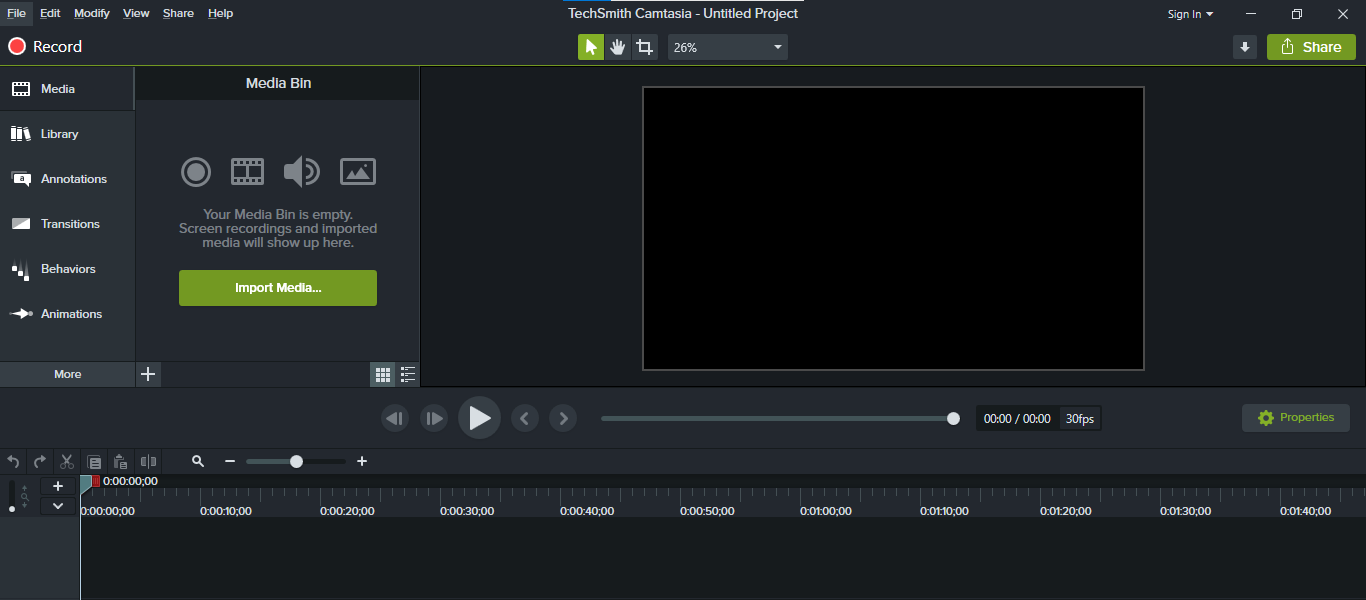Switch to the Behaviors tab
1366x600 pixels.
point(67,269)
